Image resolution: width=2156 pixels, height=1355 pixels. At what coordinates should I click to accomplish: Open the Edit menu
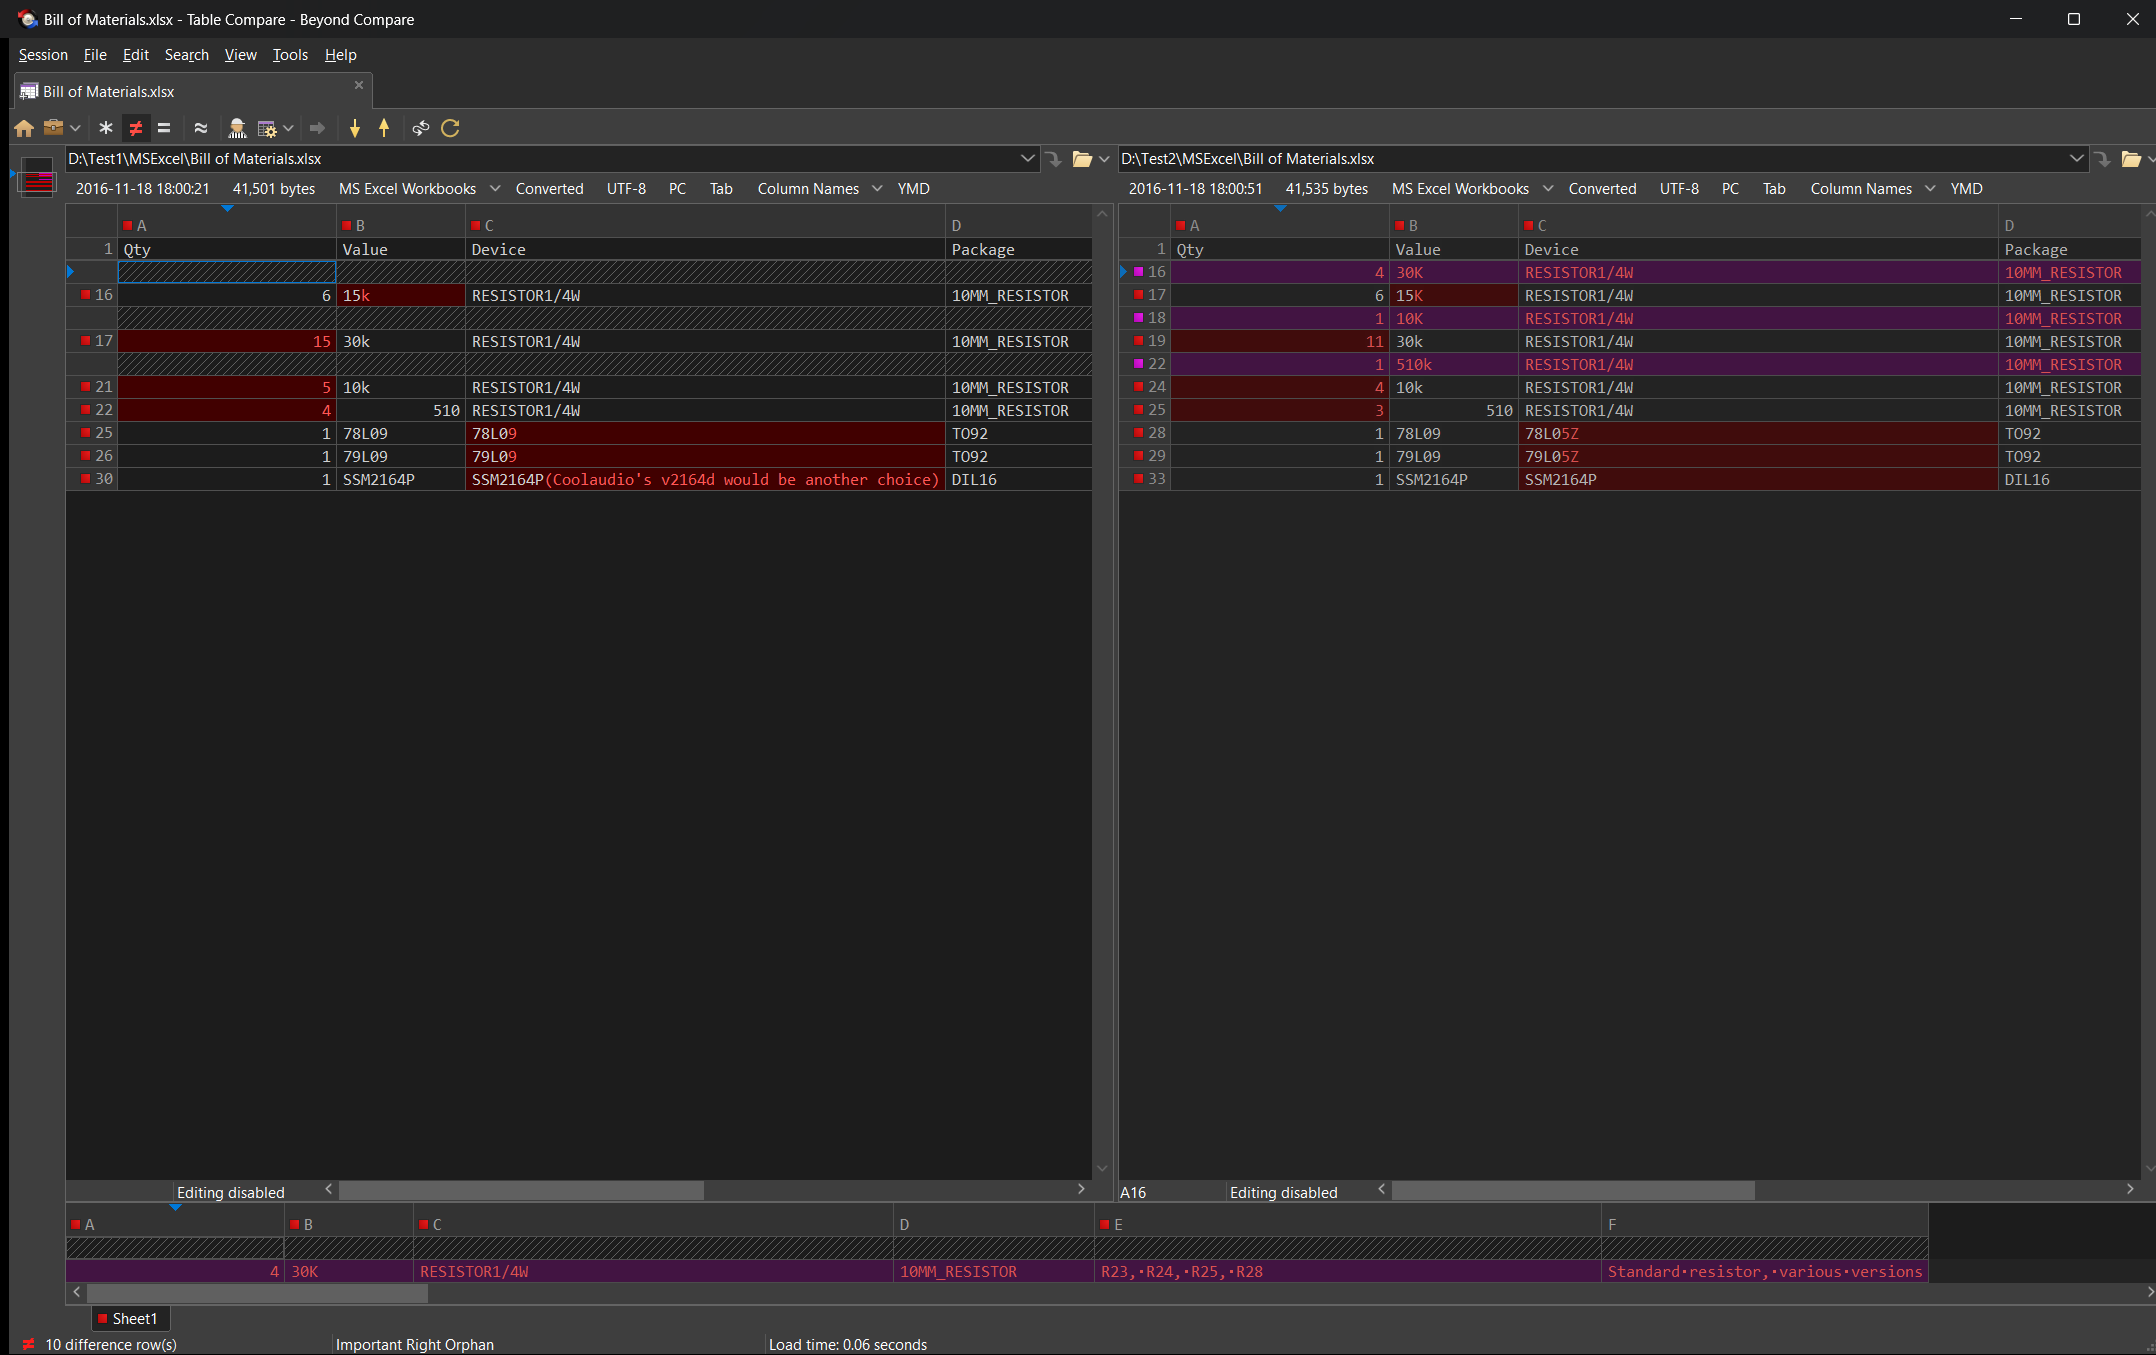click(x=136, y=55)
